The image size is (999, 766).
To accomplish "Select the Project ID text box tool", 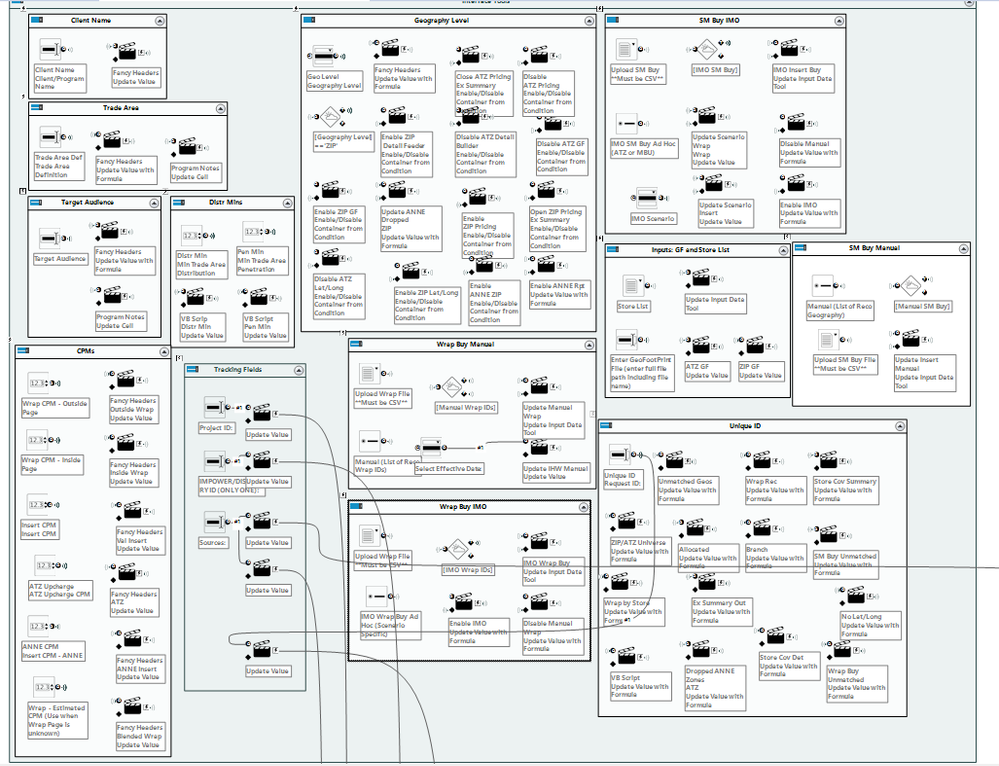I will 214,407.
